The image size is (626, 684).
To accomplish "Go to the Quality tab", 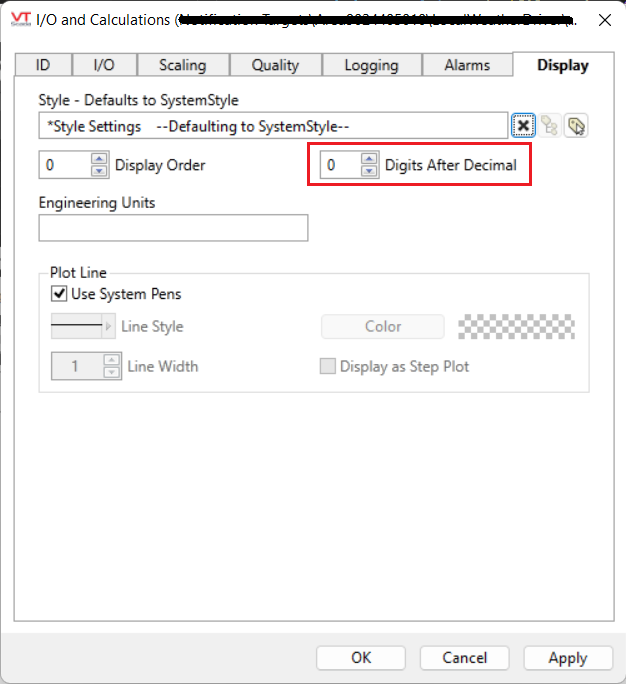I will tap(275, 65).
